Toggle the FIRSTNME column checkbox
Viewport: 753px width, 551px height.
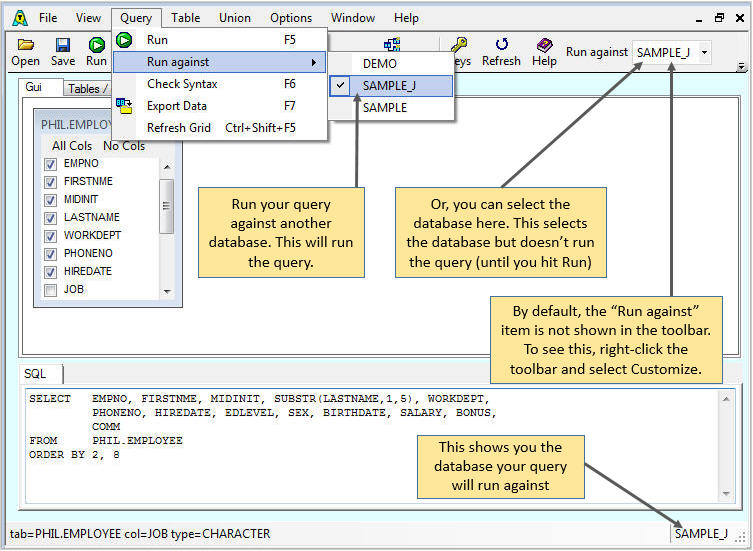click(x=50, y=182)
